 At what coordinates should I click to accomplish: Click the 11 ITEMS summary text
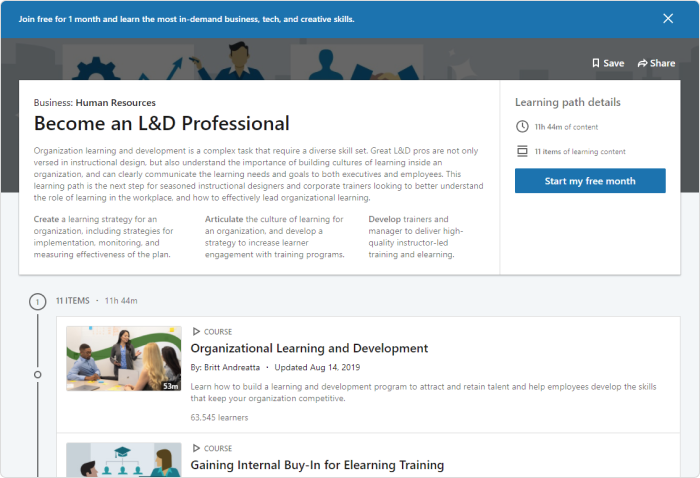(73, 301)
